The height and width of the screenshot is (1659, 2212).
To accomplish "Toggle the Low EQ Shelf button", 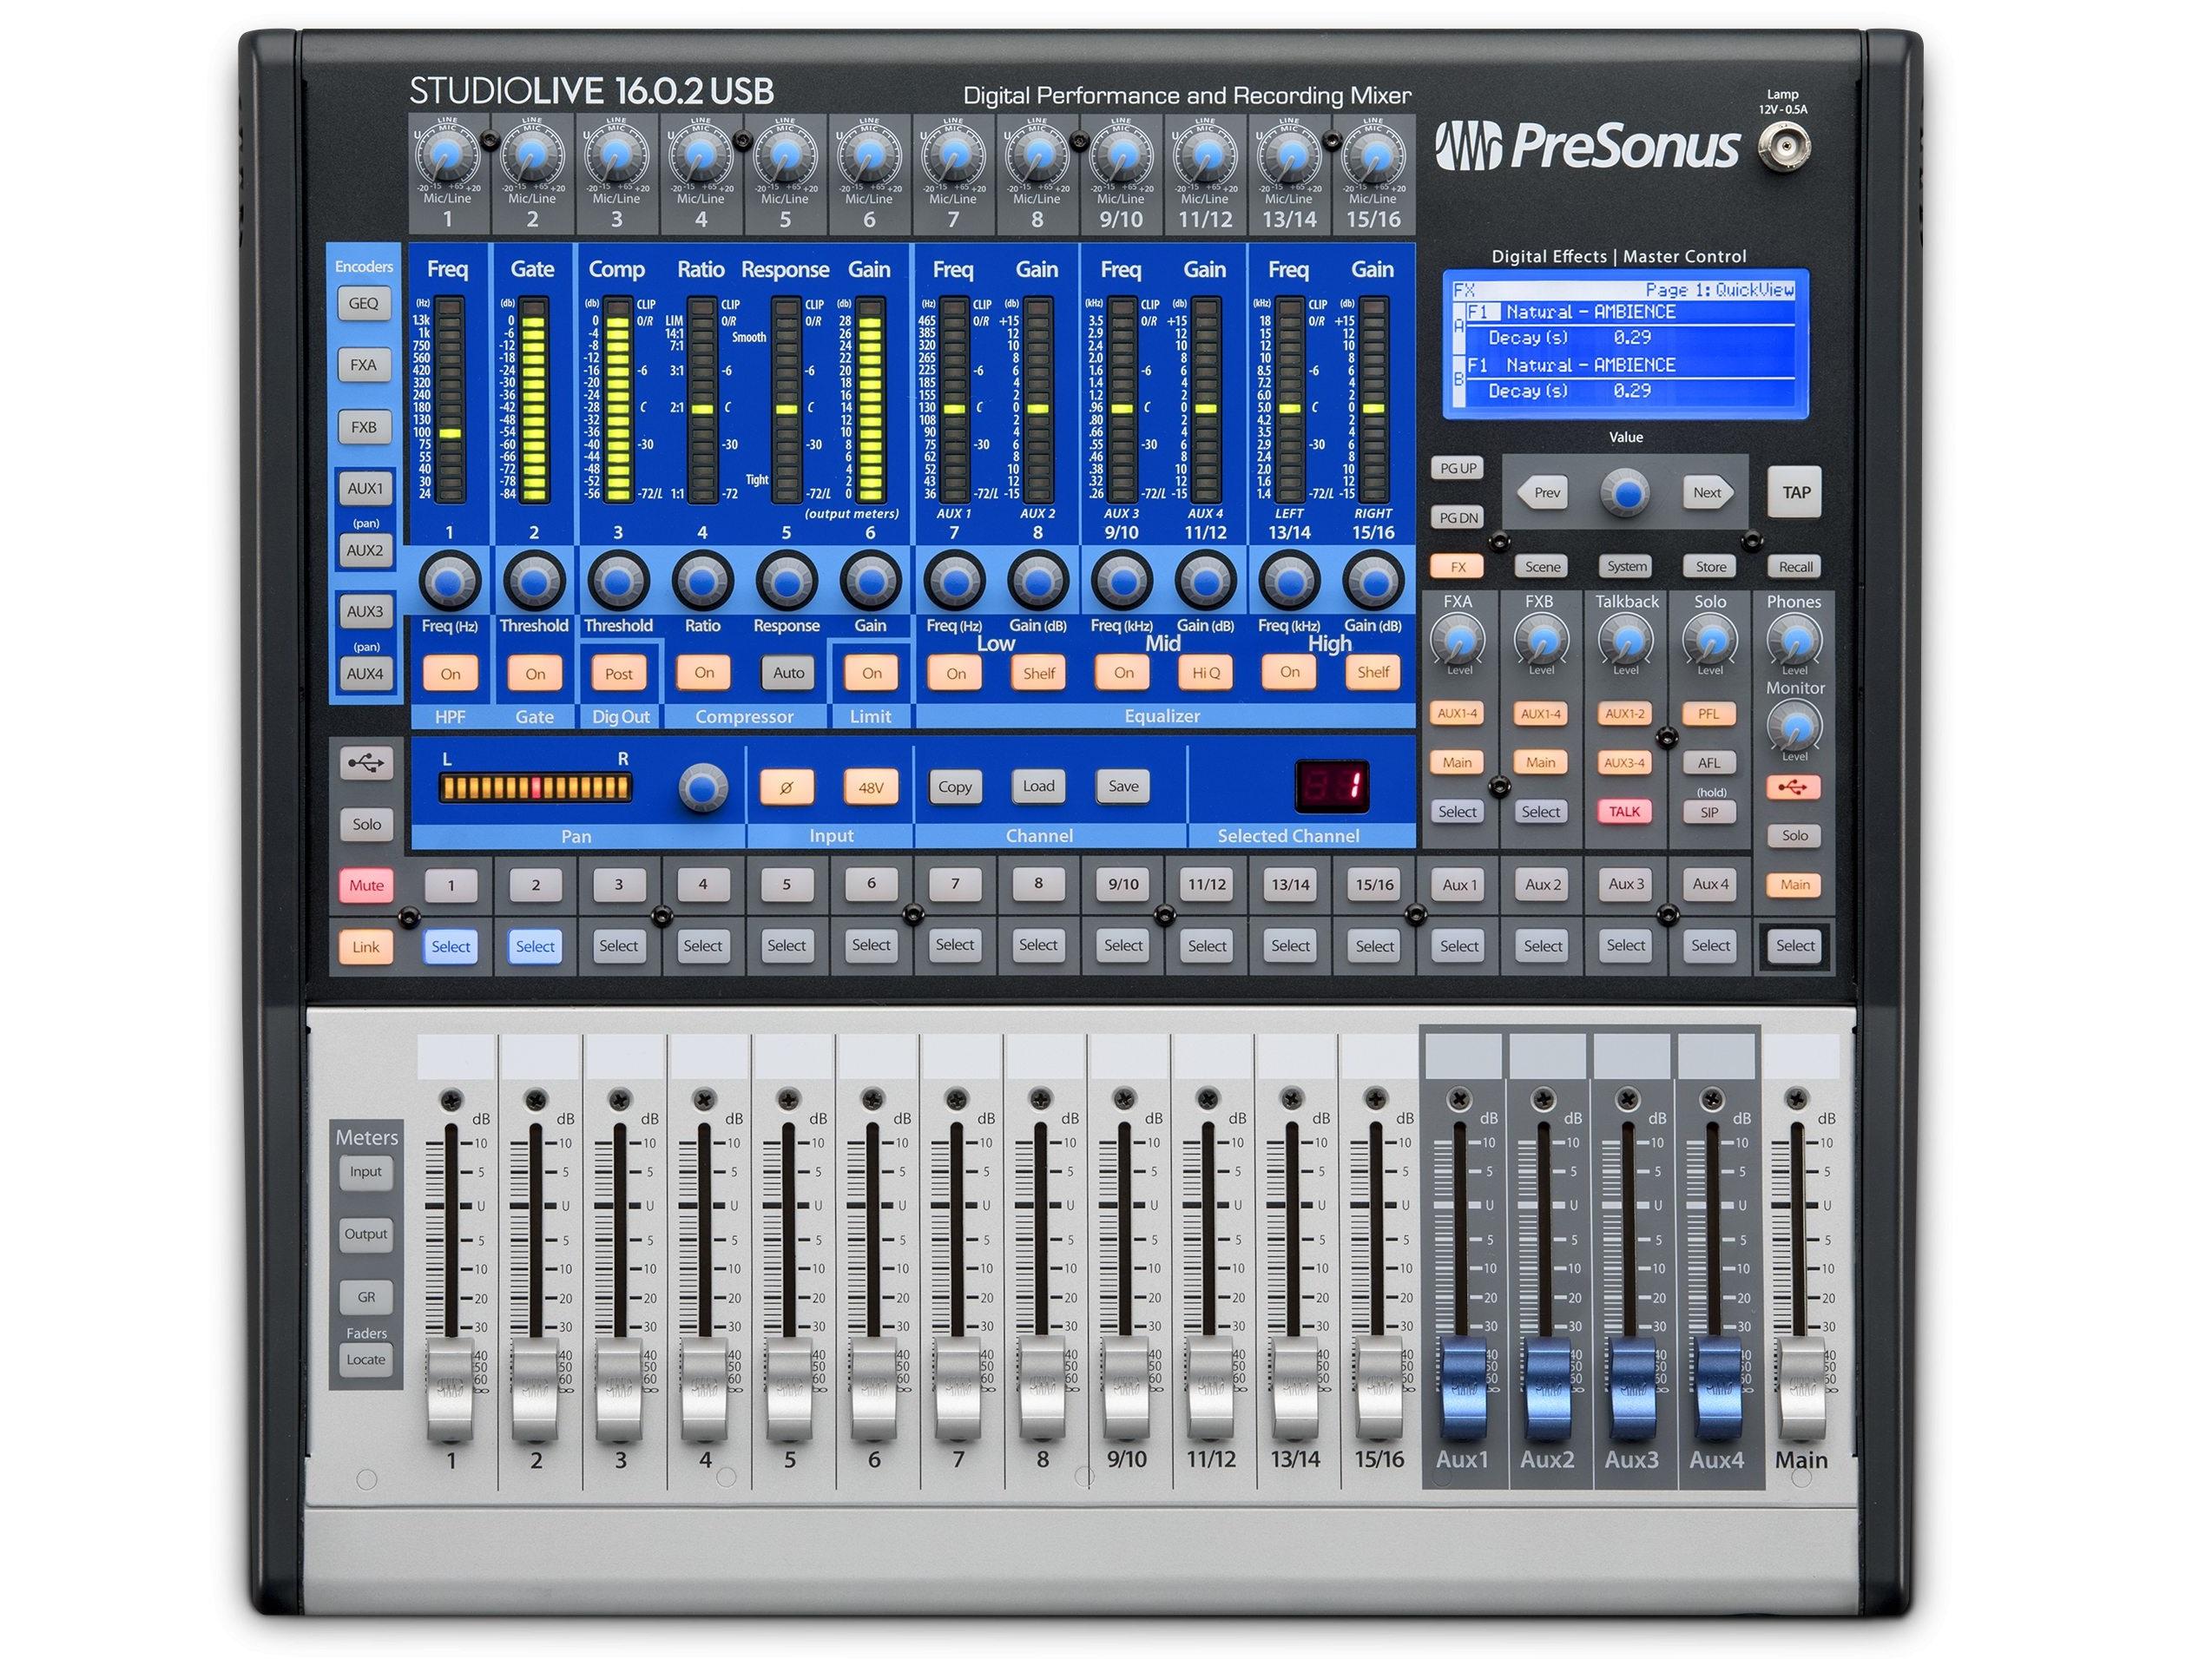I will point(1038,673).
